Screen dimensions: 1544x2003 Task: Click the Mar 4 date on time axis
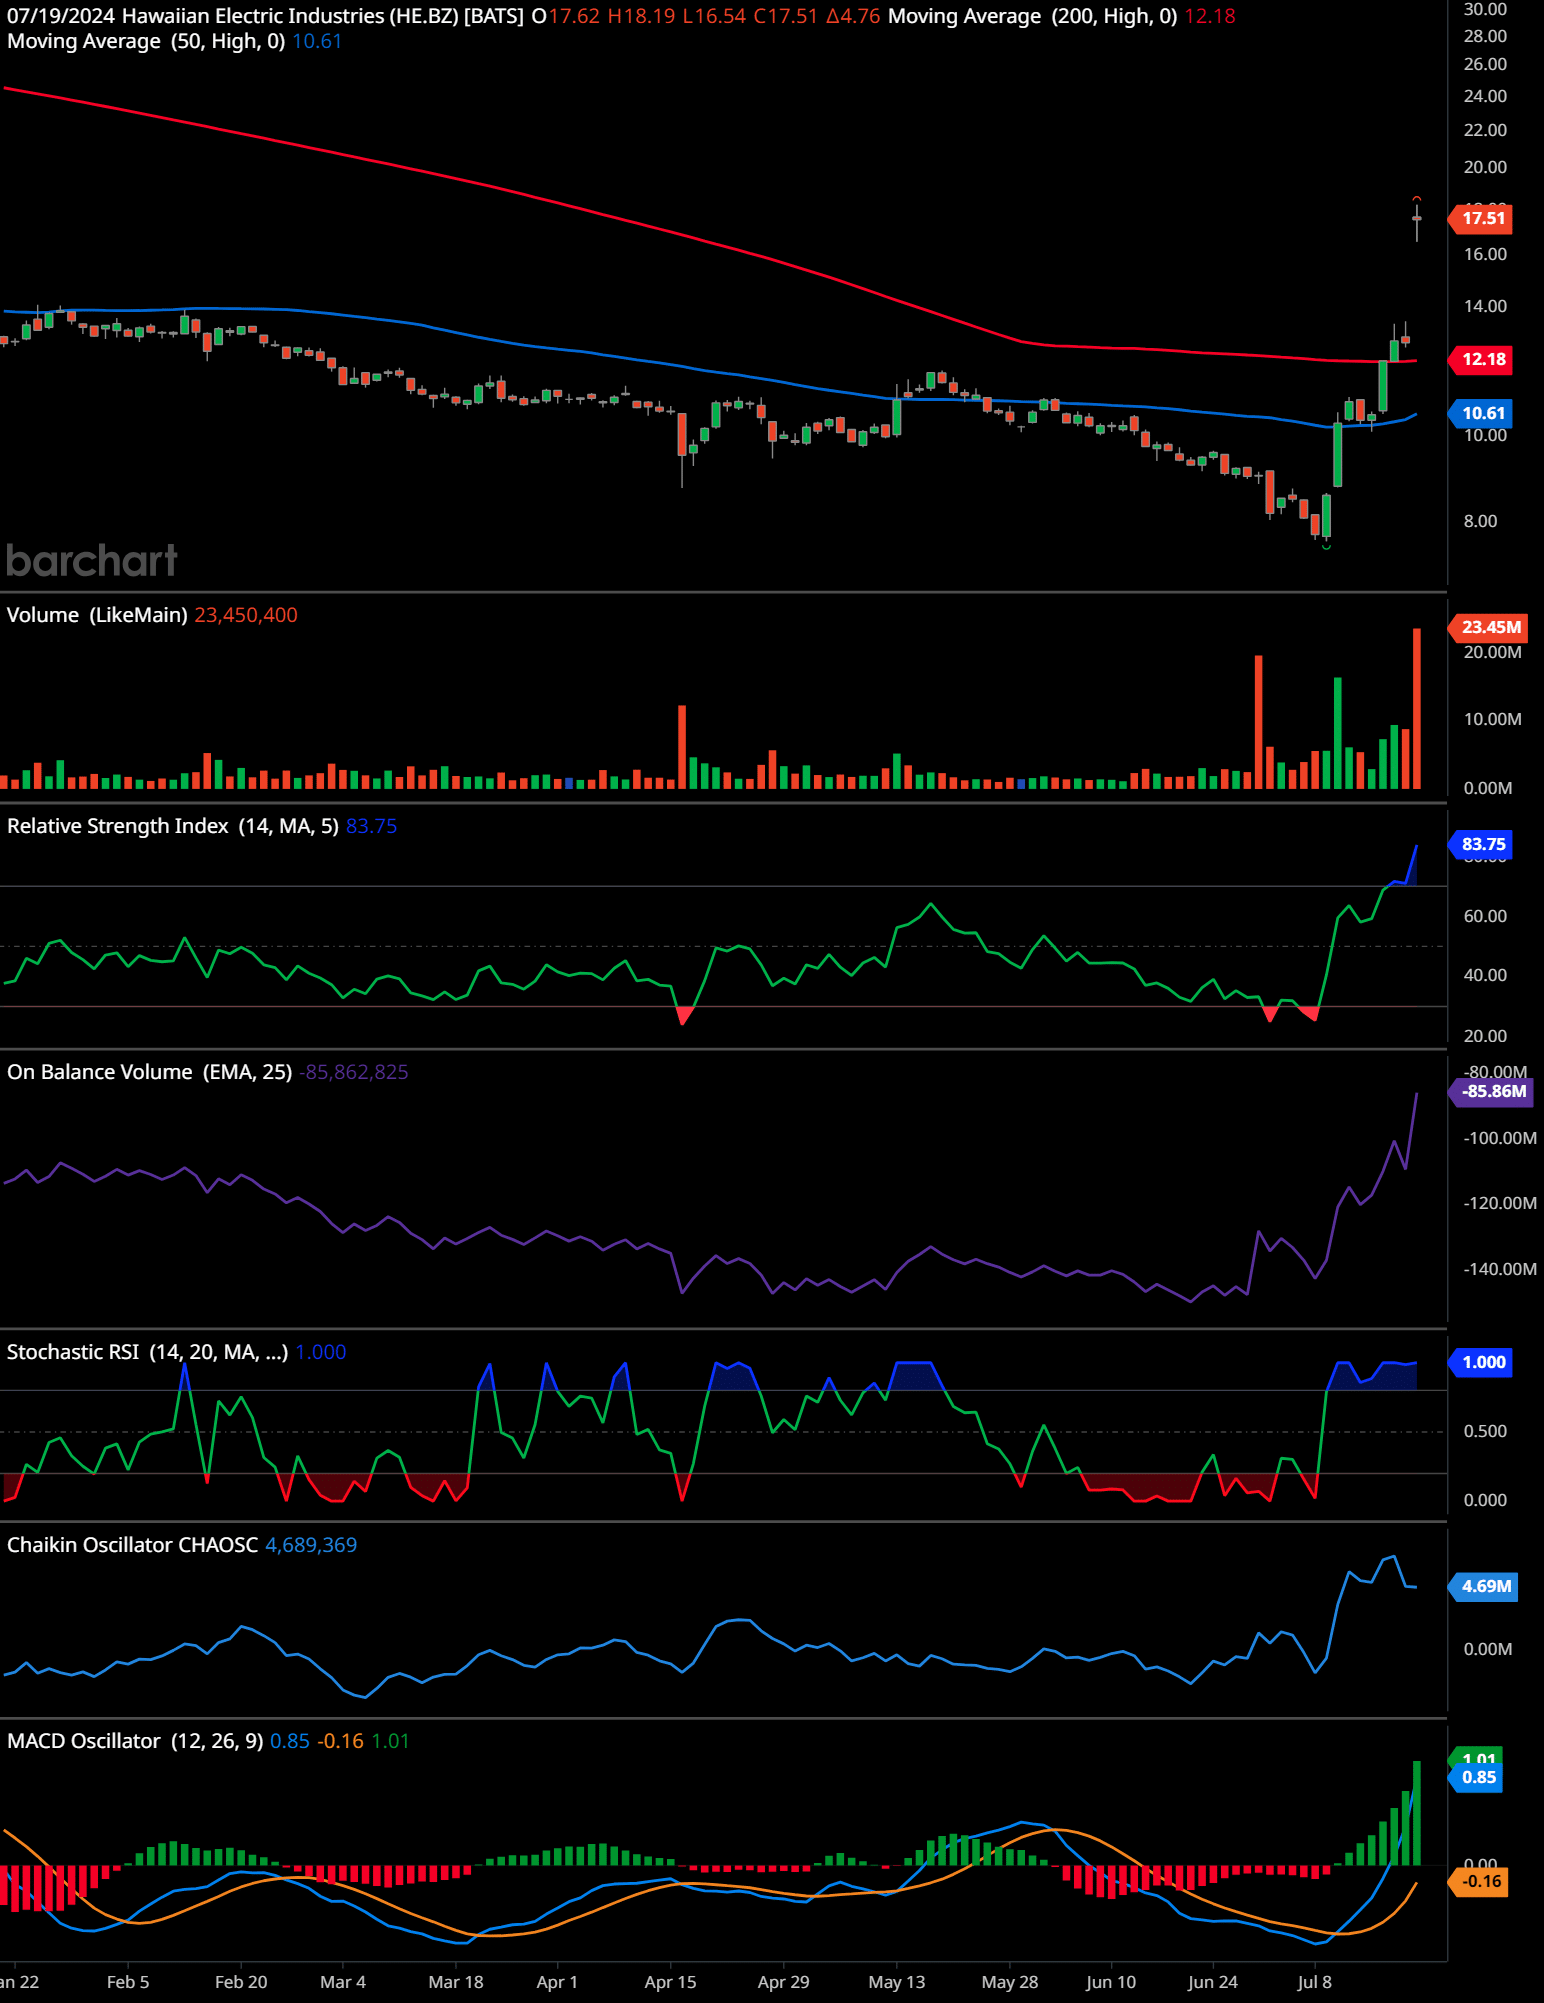[343, 1982]
